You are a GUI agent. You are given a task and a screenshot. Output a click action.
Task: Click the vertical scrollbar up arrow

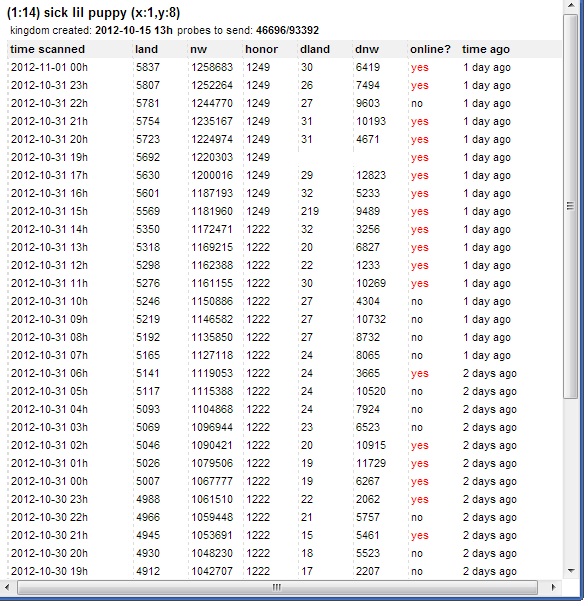click(570, 5)
